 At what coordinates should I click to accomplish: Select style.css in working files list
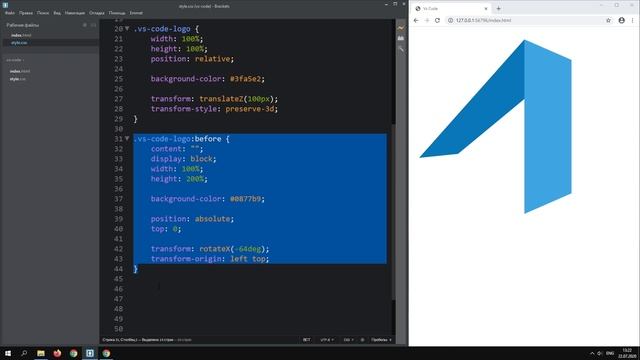click(19, 43)
